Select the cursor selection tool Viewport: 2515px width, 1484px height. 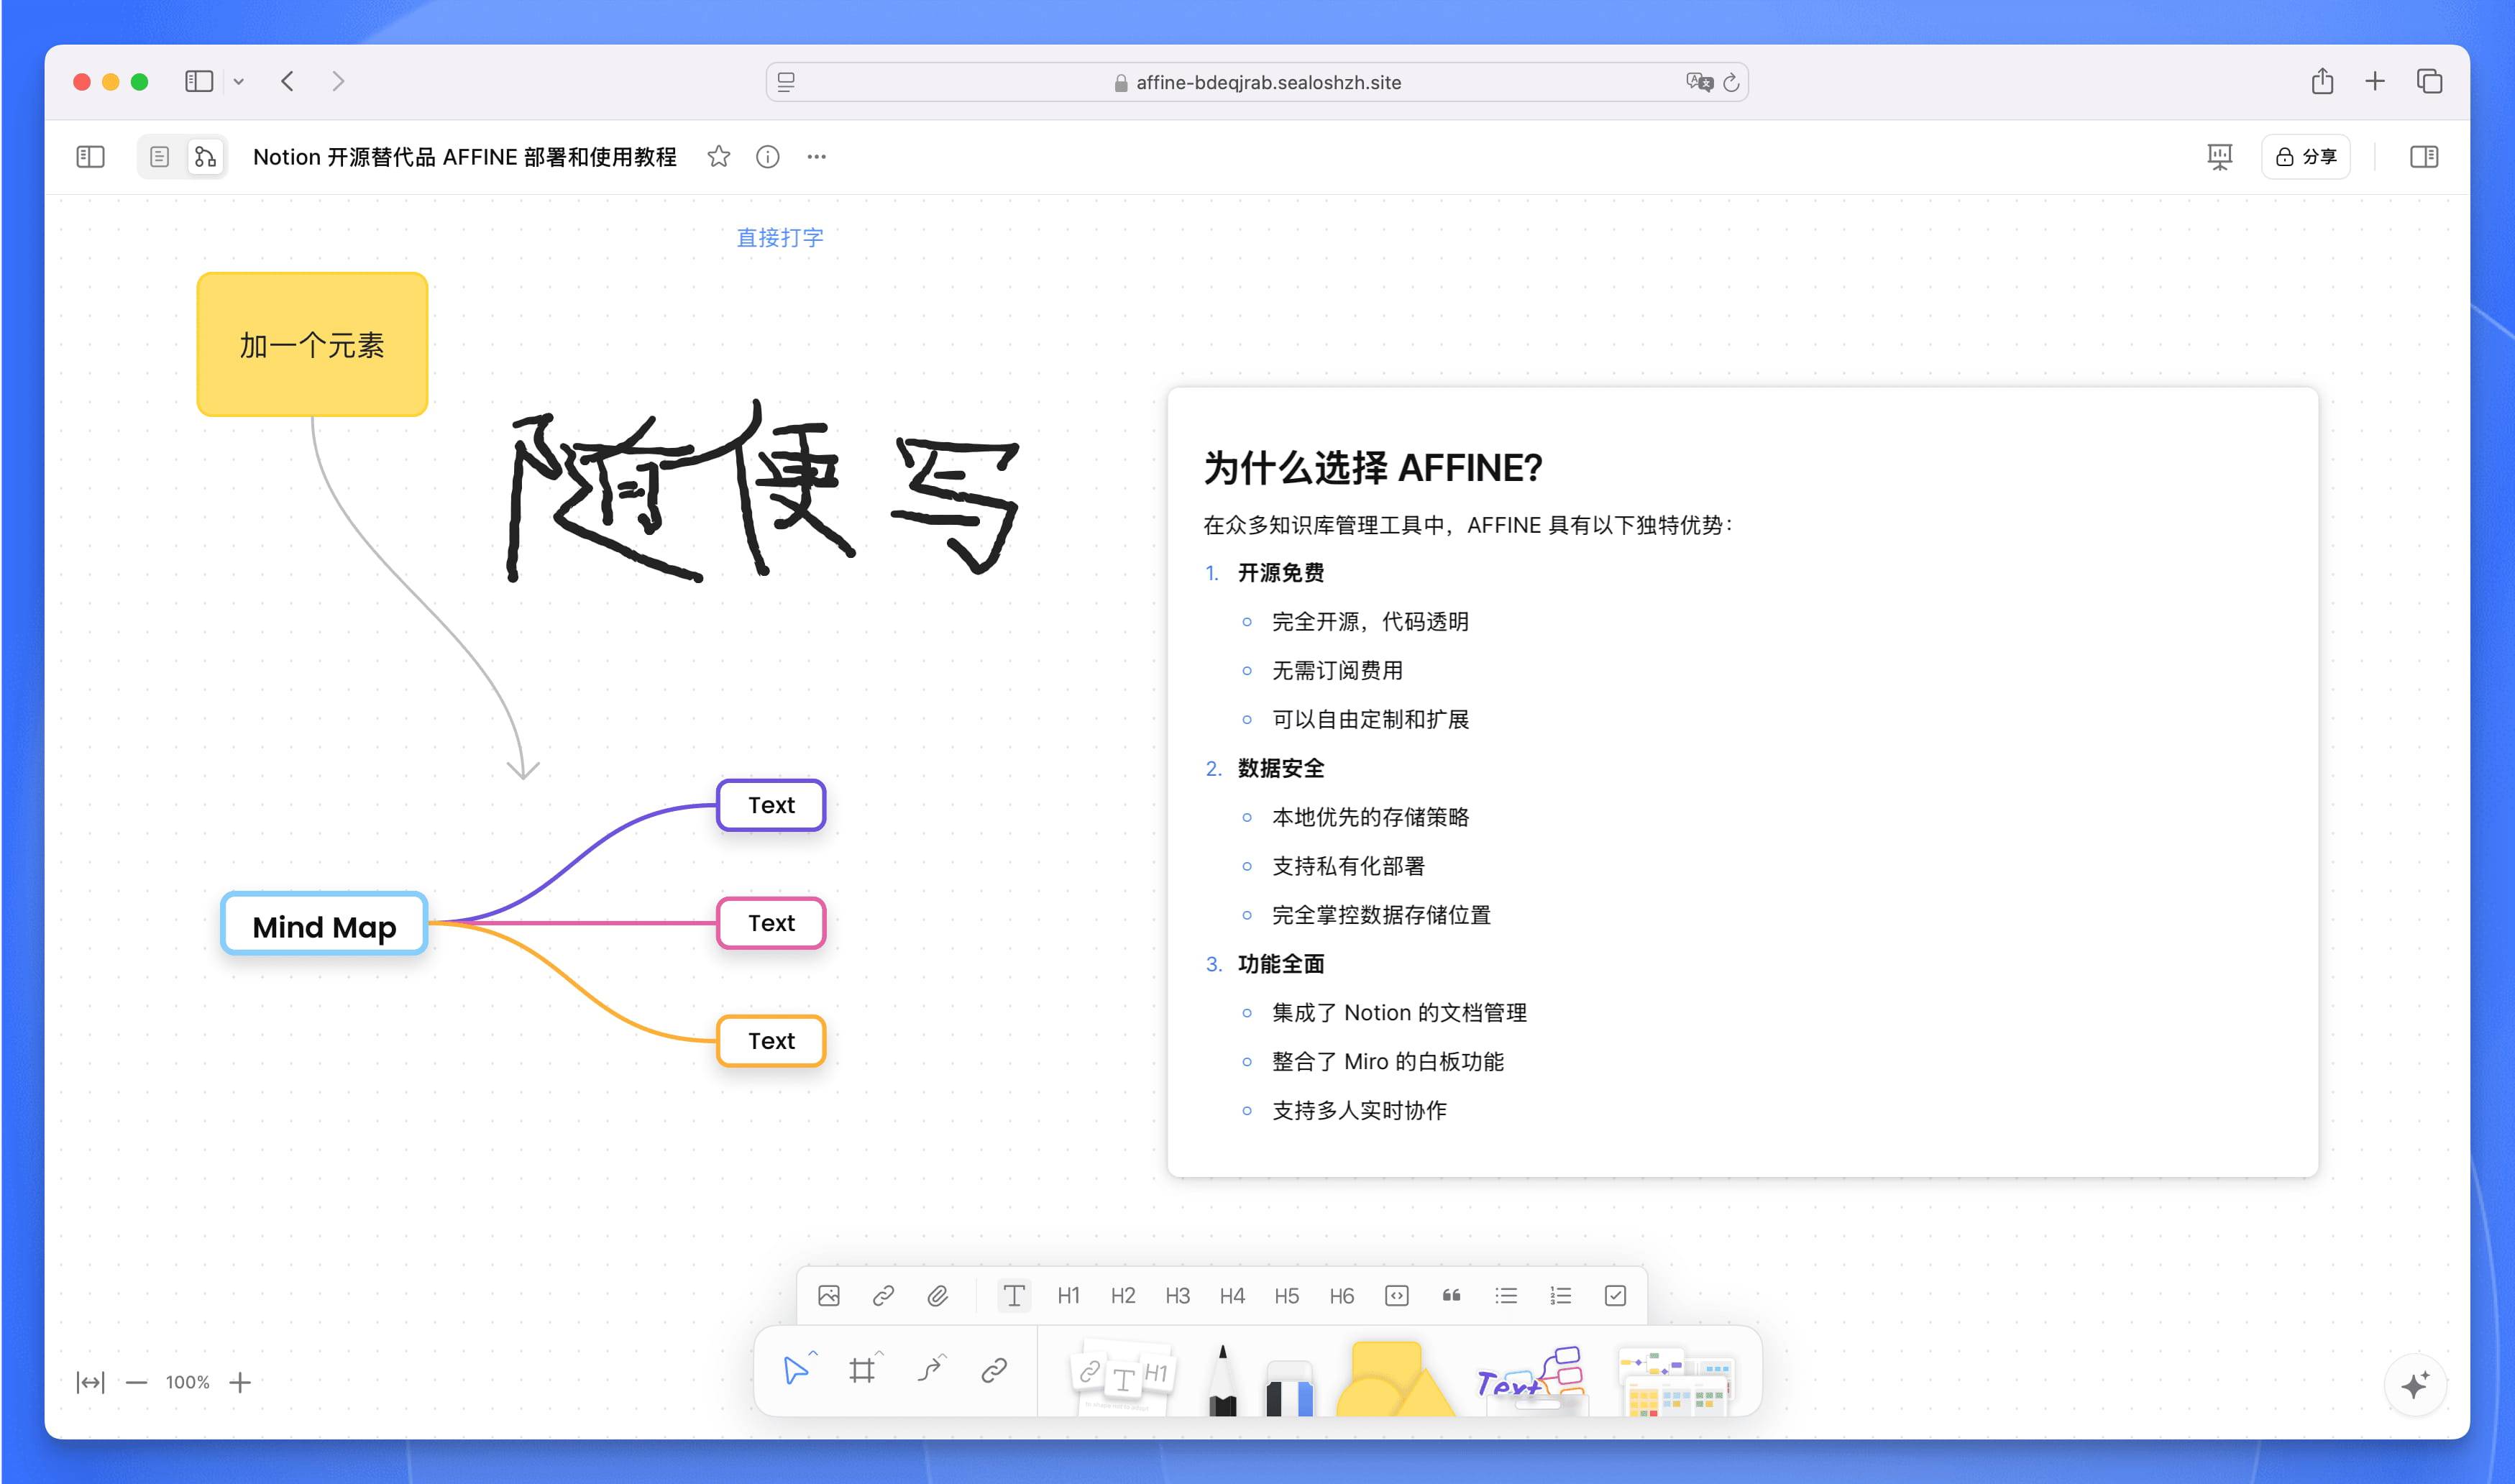797,1370
